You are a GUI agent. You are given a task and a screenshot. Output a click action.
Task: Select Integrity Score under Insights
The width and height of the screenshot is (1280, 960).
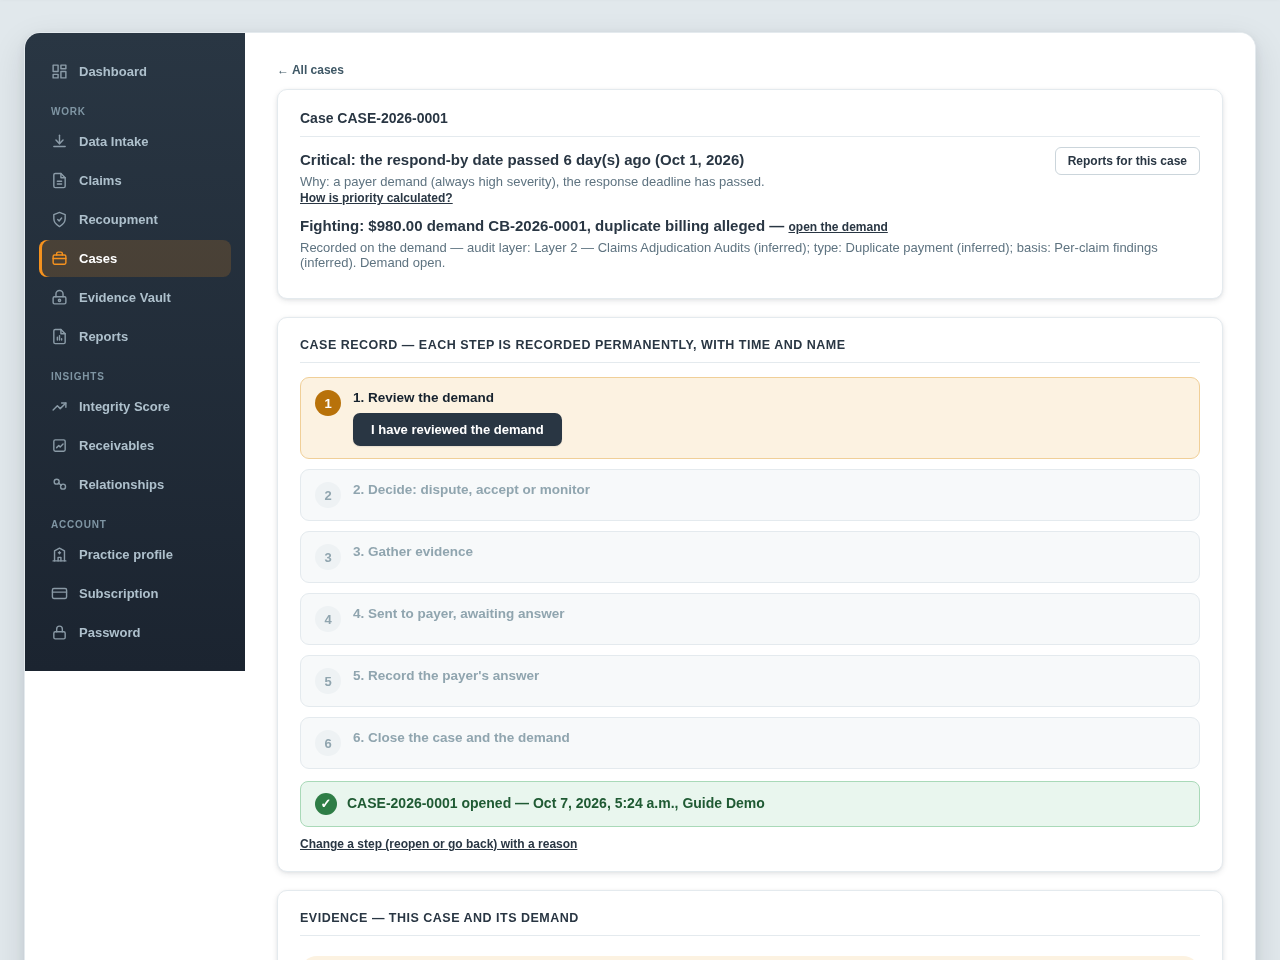135,407
